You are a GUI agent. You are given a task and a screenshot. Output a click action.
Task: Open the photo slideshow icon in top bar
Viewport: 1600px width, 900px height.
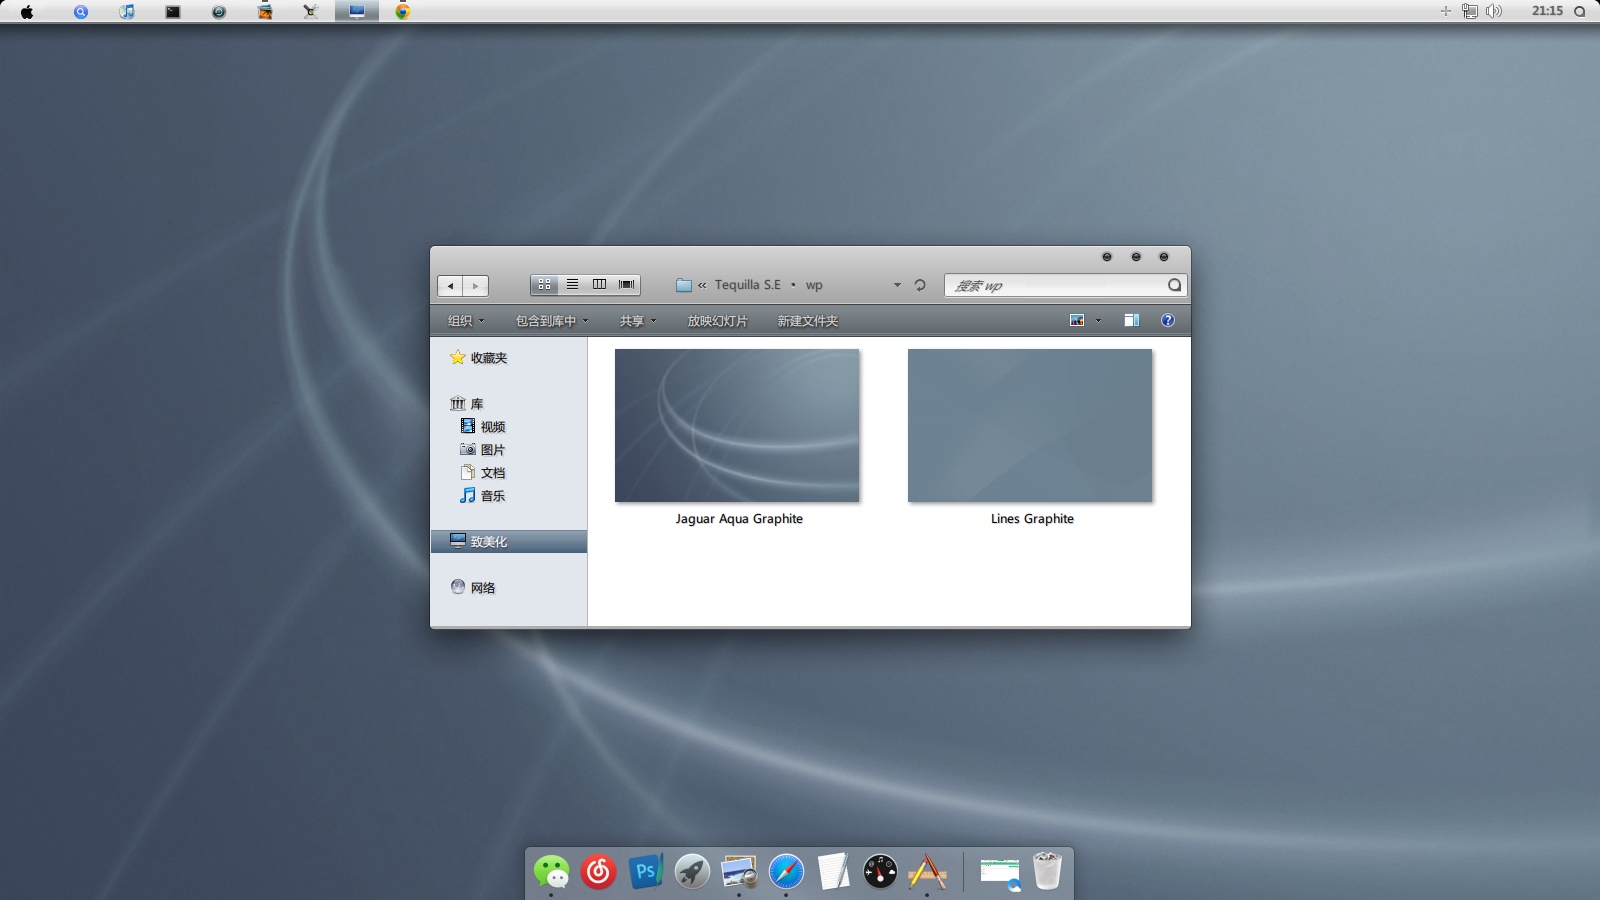[x=265, y=12]
